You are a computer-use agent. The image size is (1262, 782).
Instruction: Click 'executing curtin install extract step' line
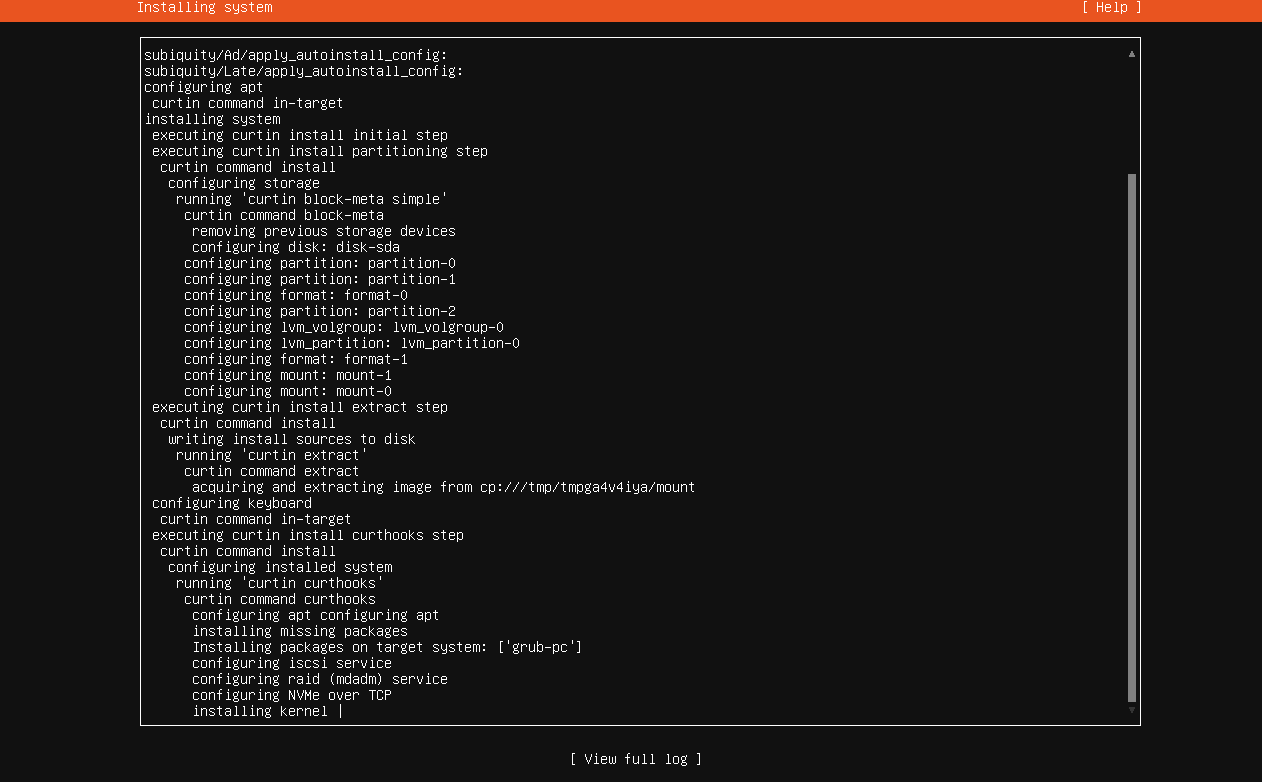pos(300,407)
